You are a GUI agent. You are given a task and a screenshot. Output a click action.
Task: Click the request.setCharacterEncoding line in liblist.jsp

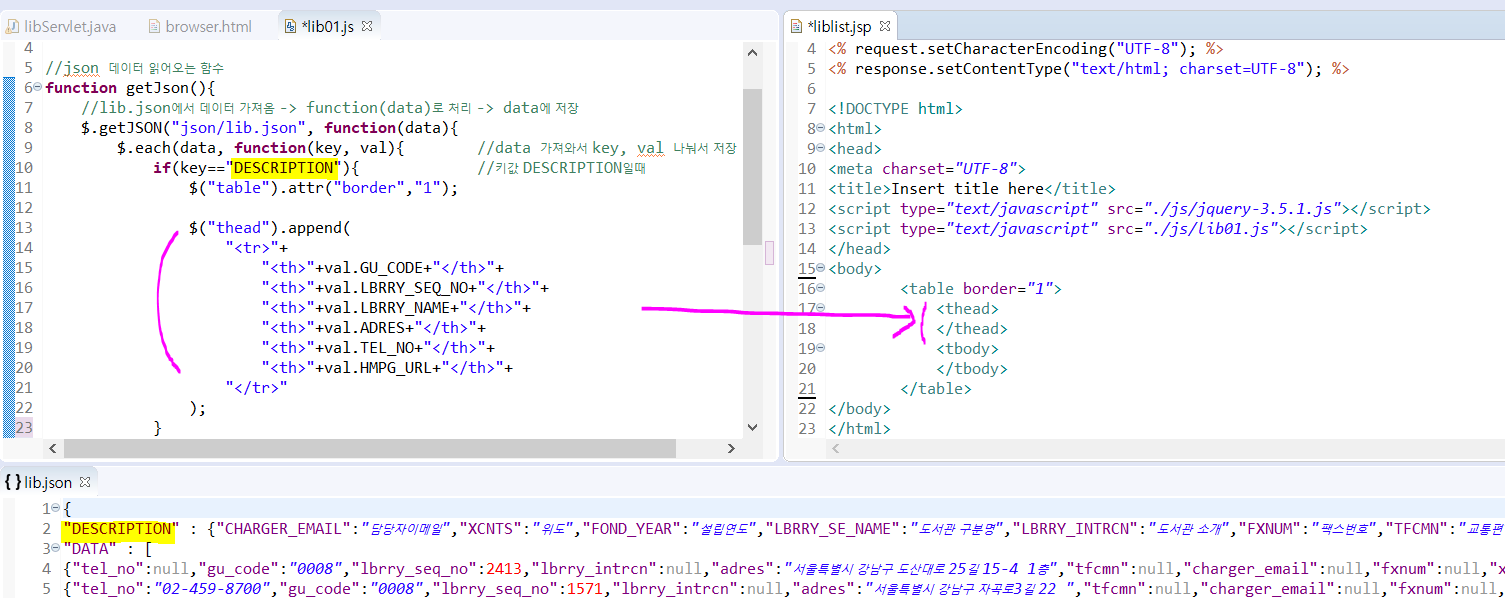click(1025, 48)
